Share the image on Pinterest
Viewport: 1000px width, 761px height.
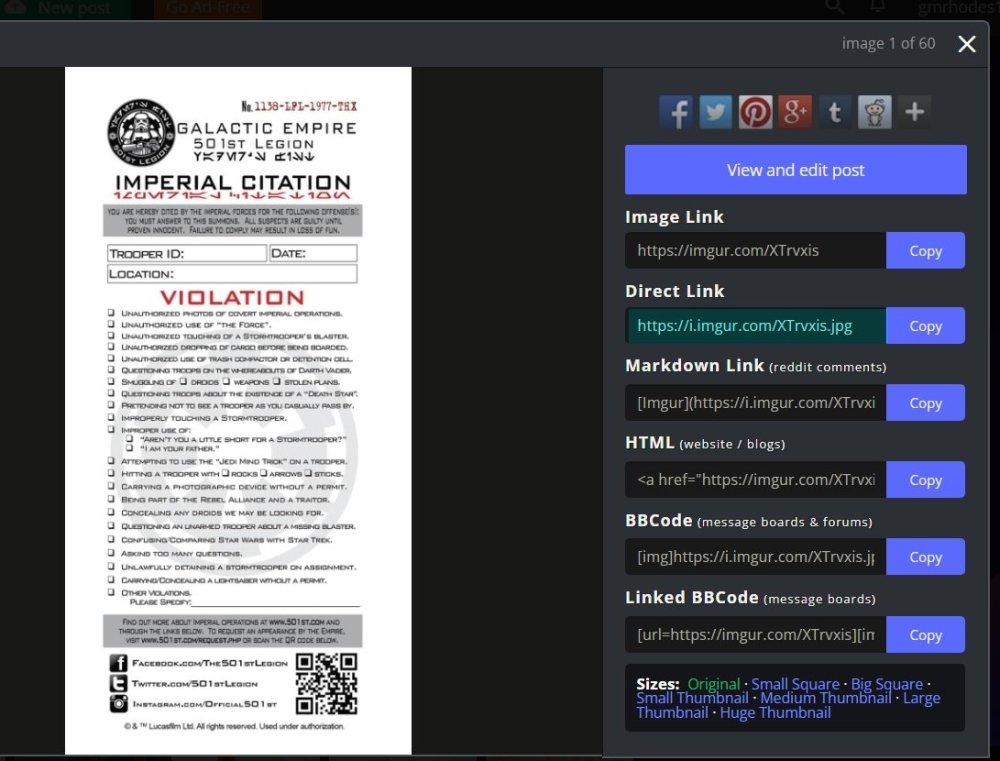click(x=755, y=112)
